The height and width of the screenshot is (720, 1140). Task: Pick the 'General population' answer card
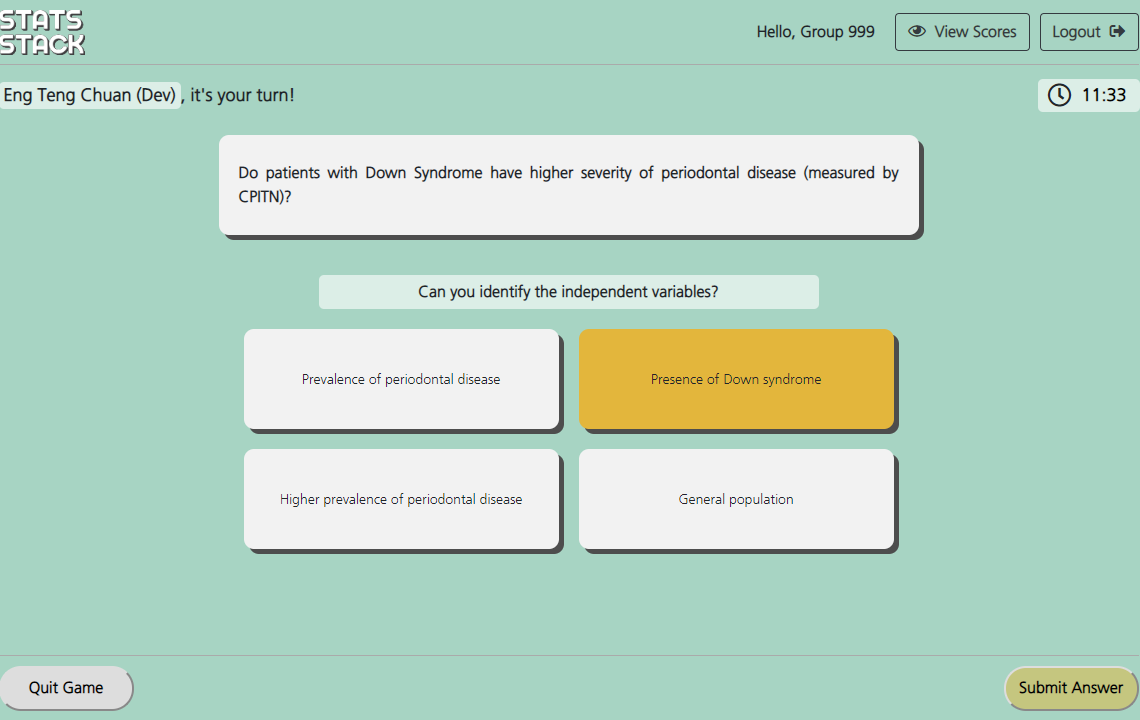click(736, 499)
